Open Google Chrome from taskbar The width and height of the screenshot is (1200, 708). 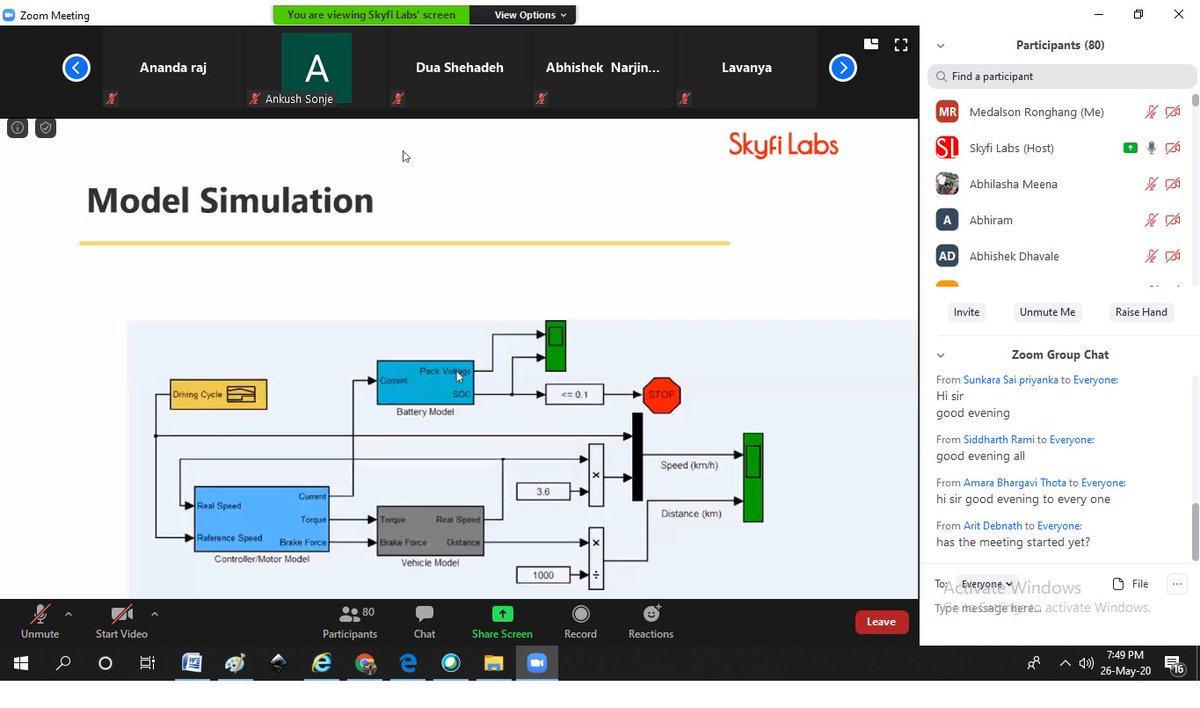click(365, 663)
